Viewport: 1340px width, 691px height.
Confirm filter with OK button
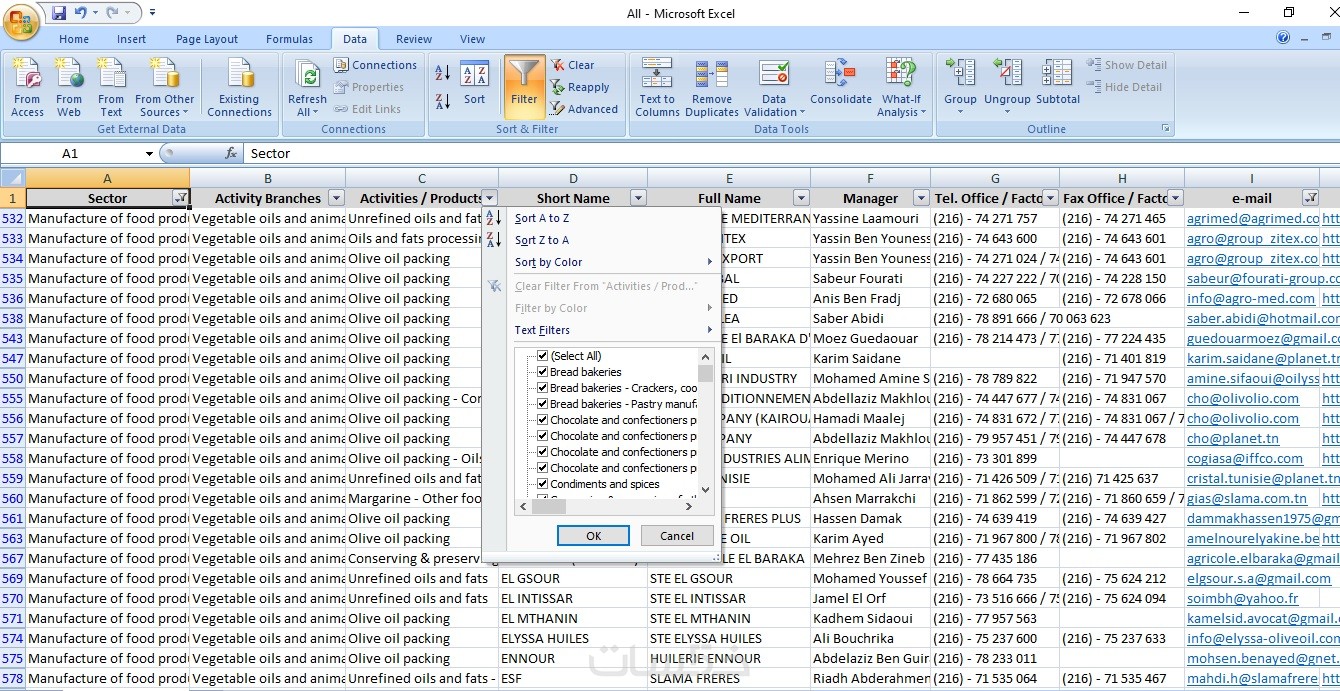(x=593, y=536)
